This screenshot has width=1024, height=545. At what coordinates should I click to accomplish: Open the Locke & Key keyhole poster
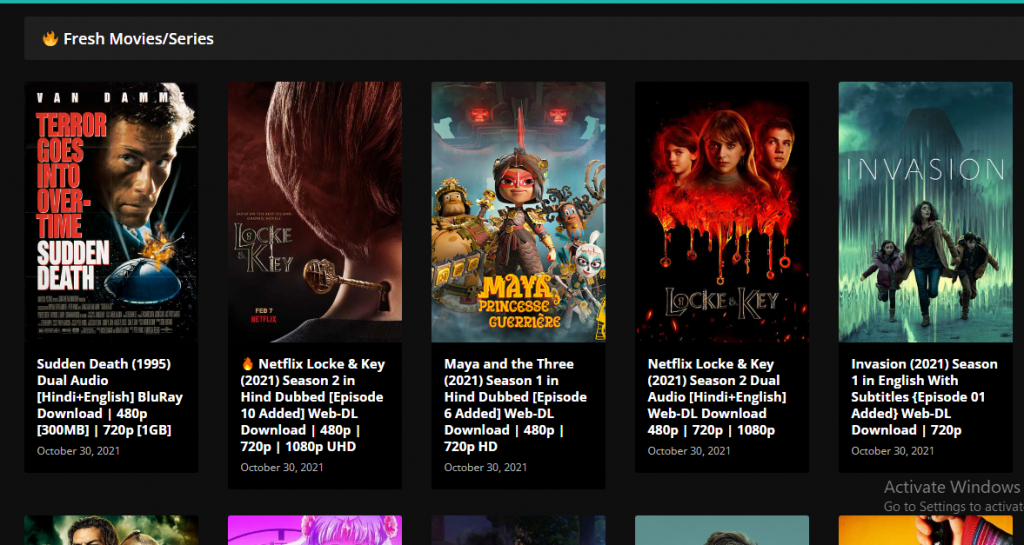pos(315,211)
